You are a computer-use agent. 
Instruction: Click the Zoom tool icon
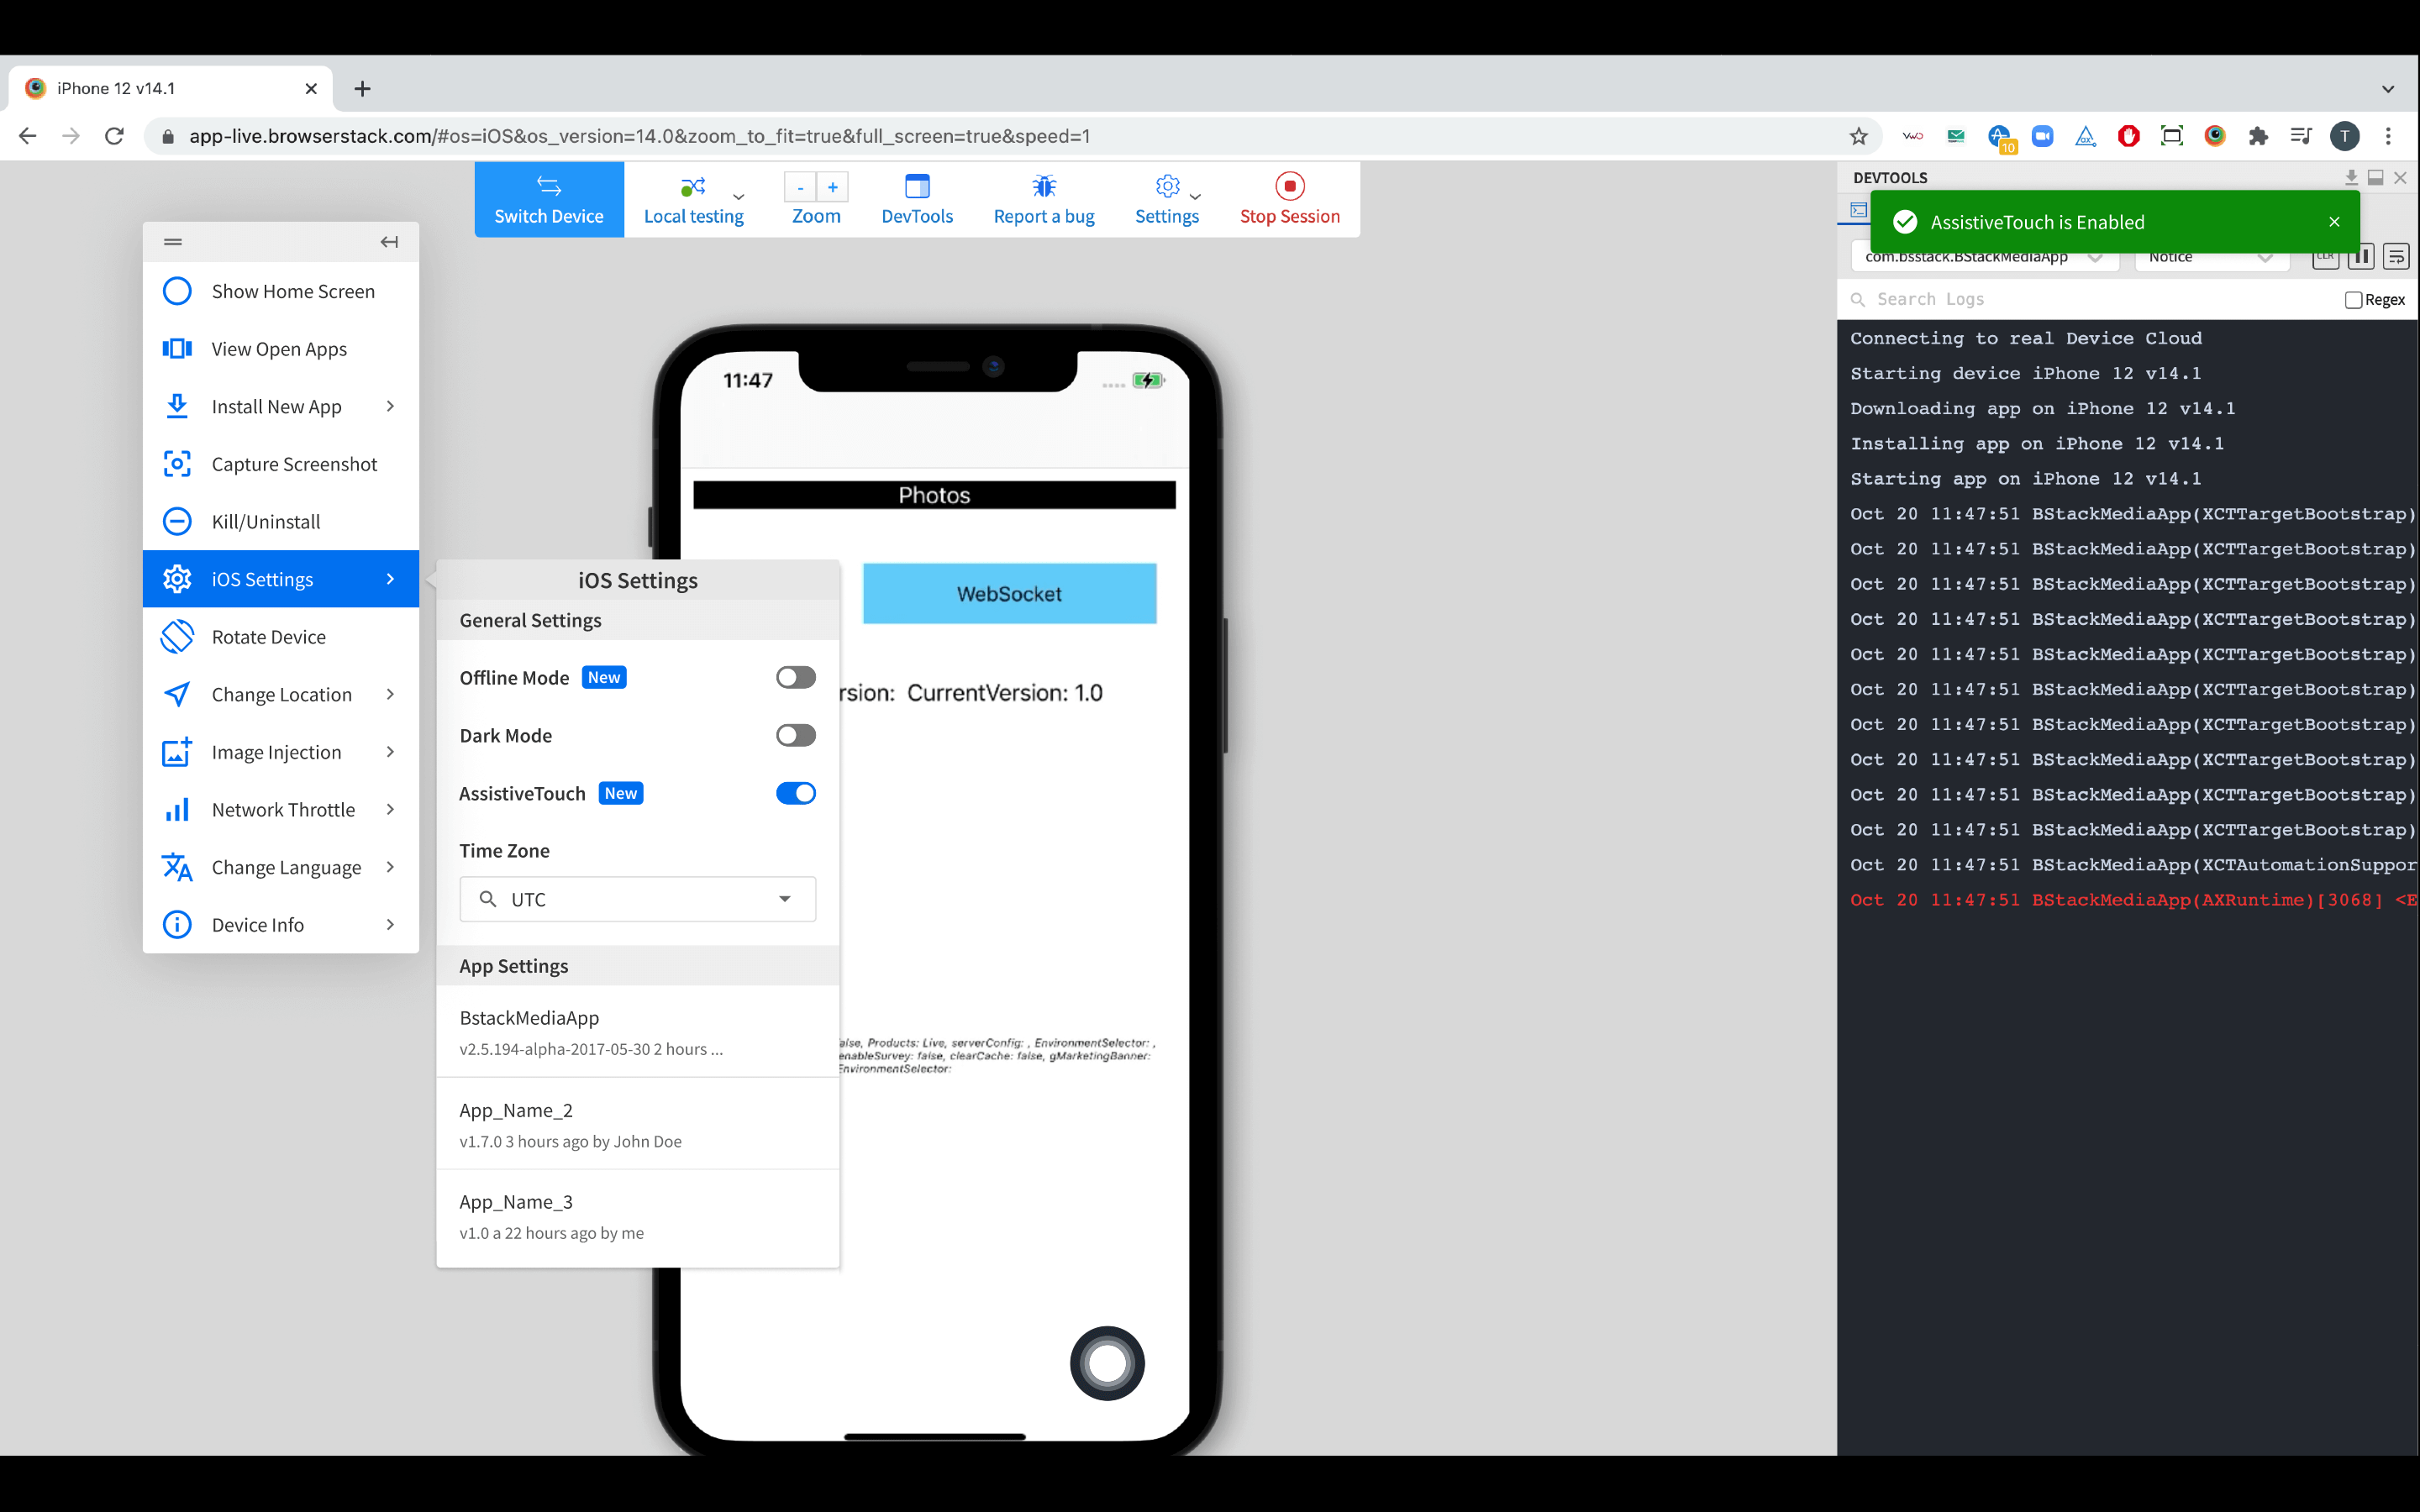click(813, 197)
